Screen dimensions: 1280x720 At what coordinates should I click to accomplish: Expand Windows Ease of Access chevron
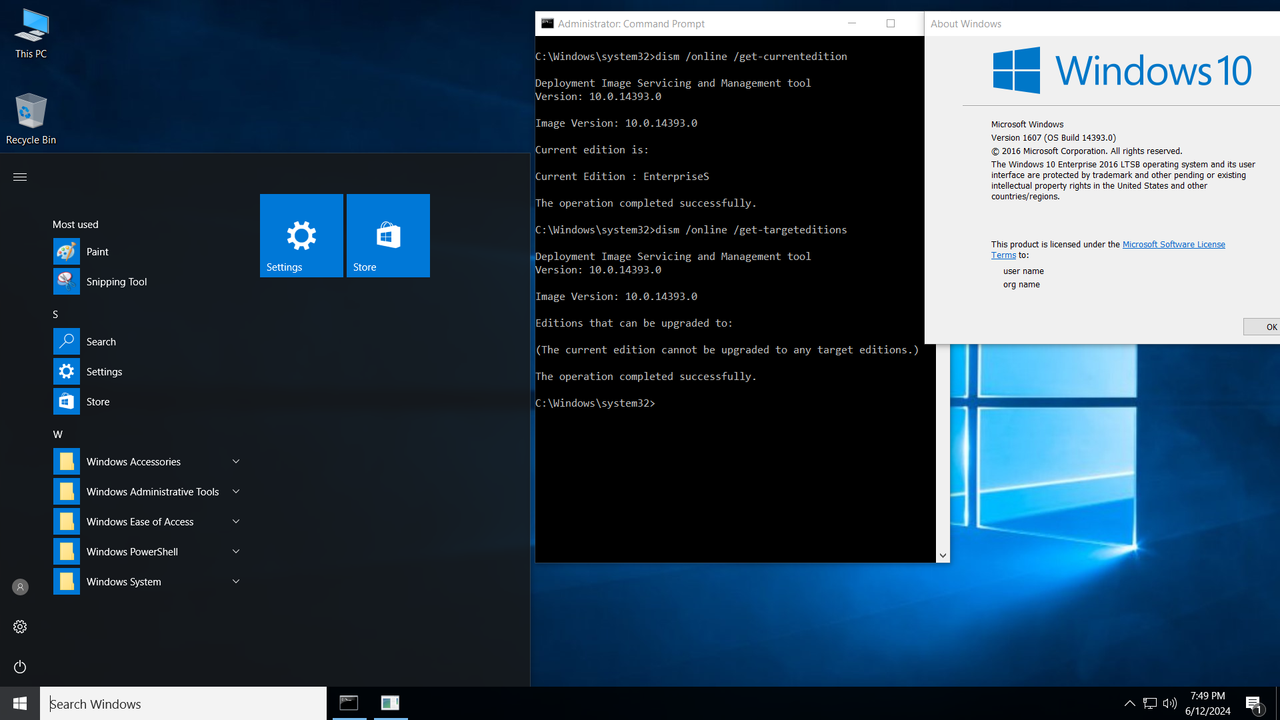(236, 522)
